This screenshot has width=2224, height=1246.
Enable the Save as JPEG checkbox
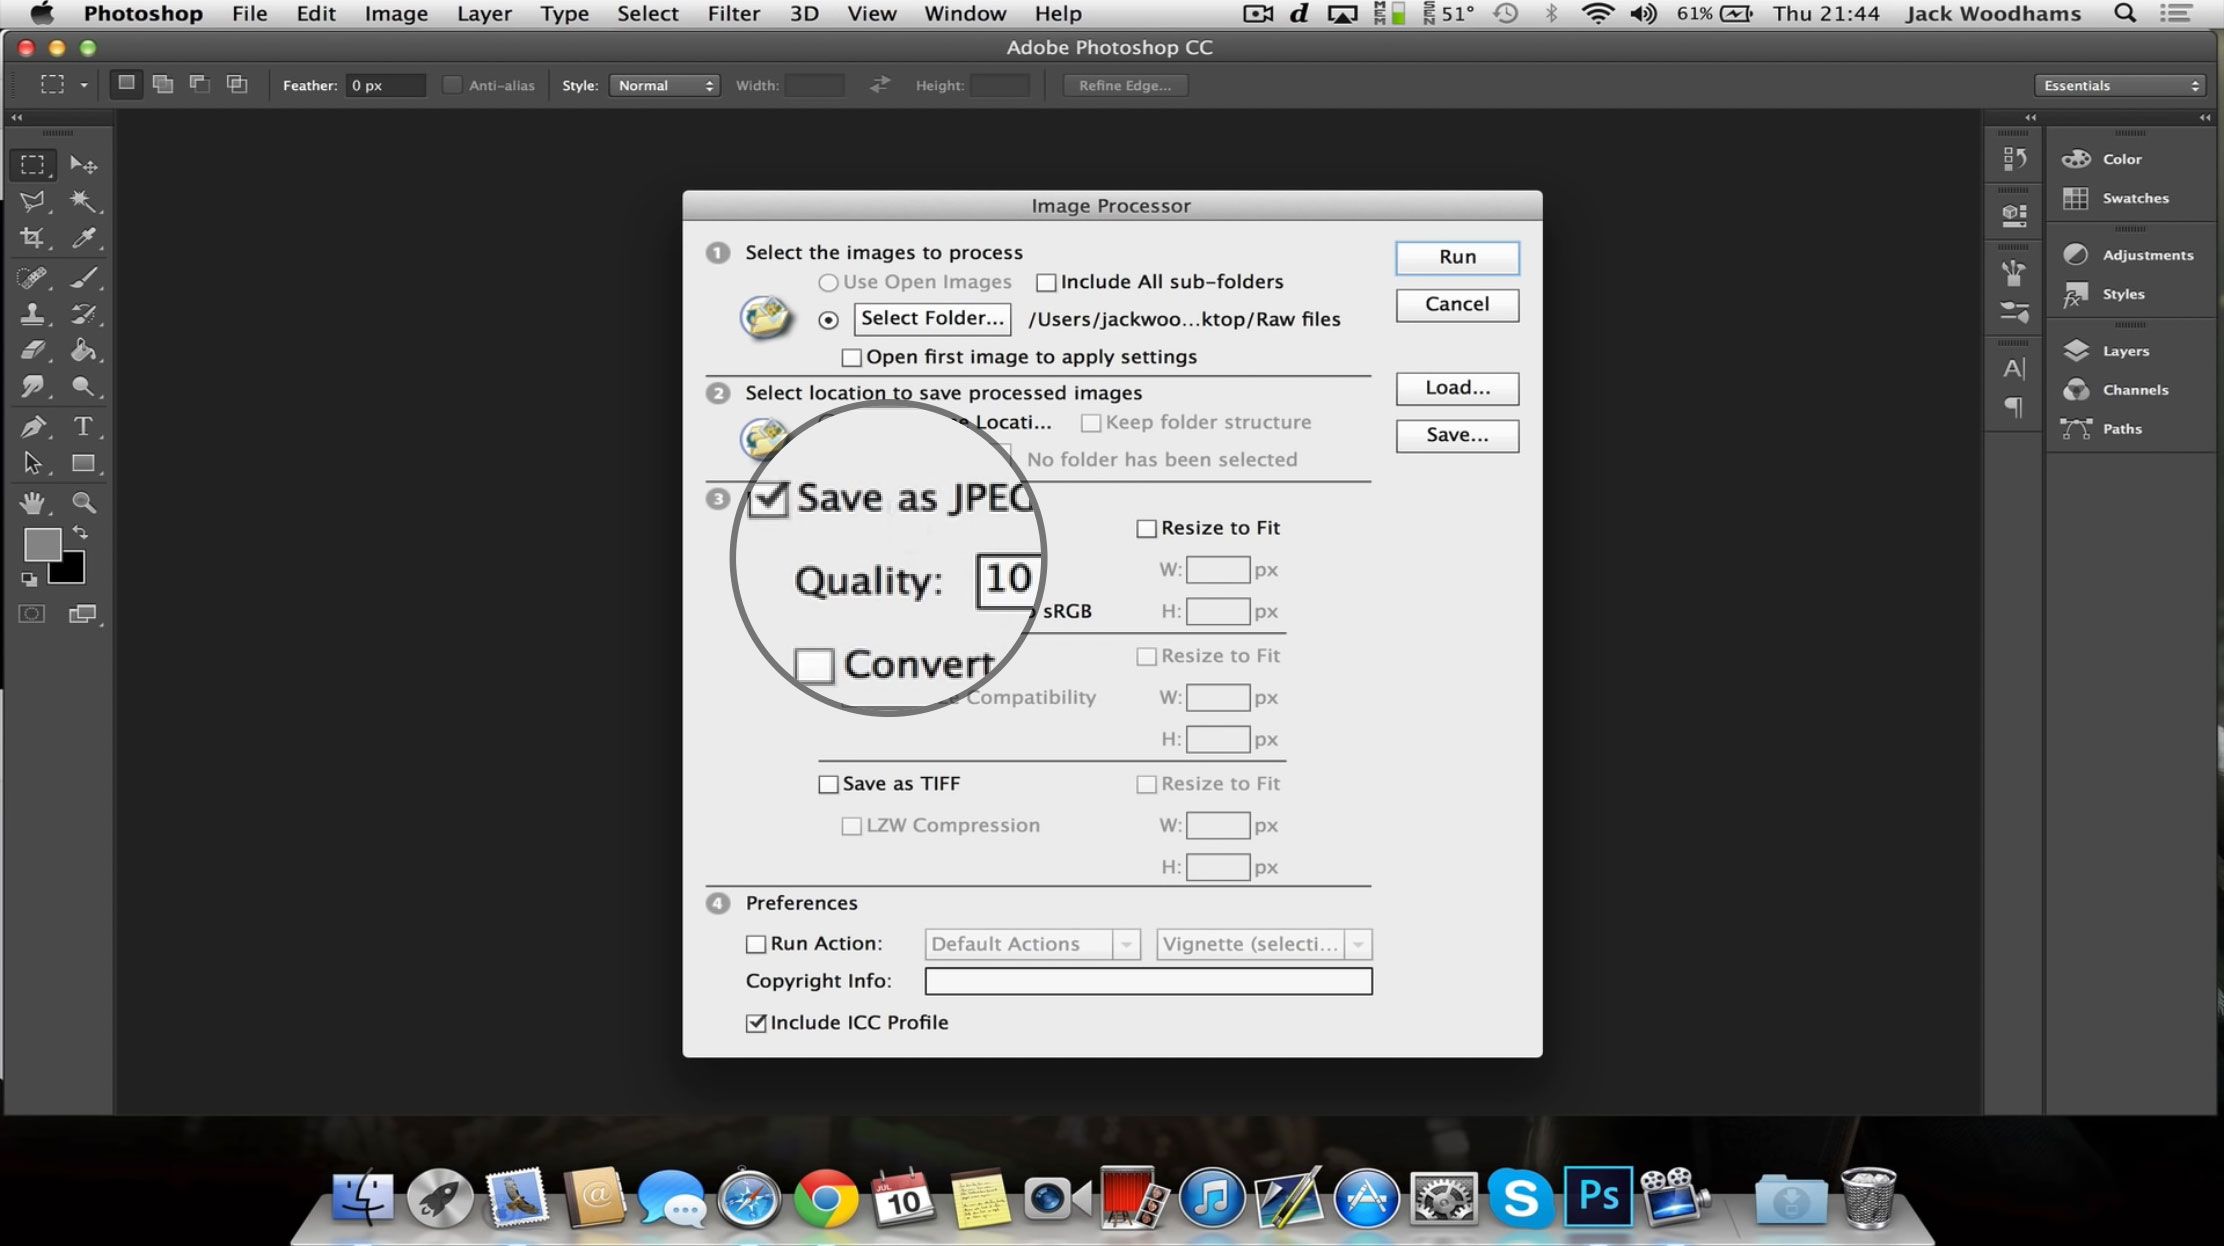[768, 496]
